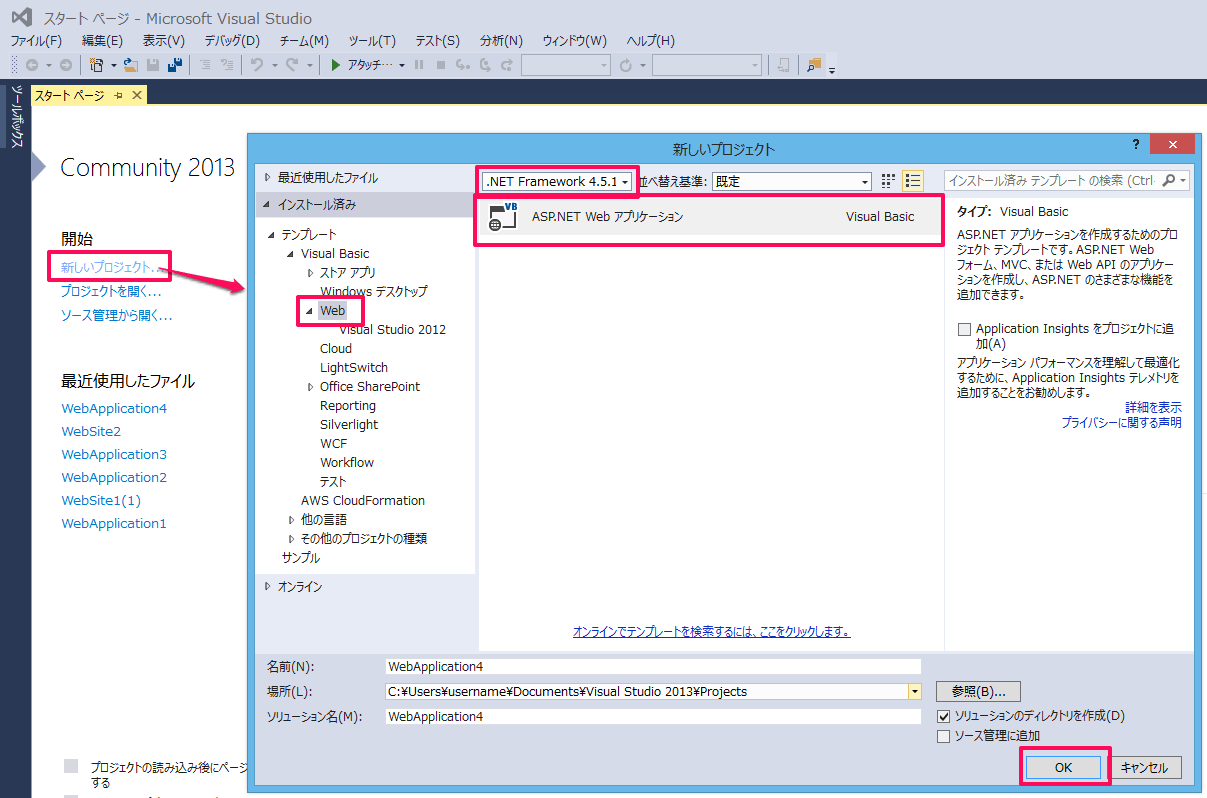This screenshot has height=798, width=1207.
Task: Open the location path dropdown
Action: tap(914, 691)
